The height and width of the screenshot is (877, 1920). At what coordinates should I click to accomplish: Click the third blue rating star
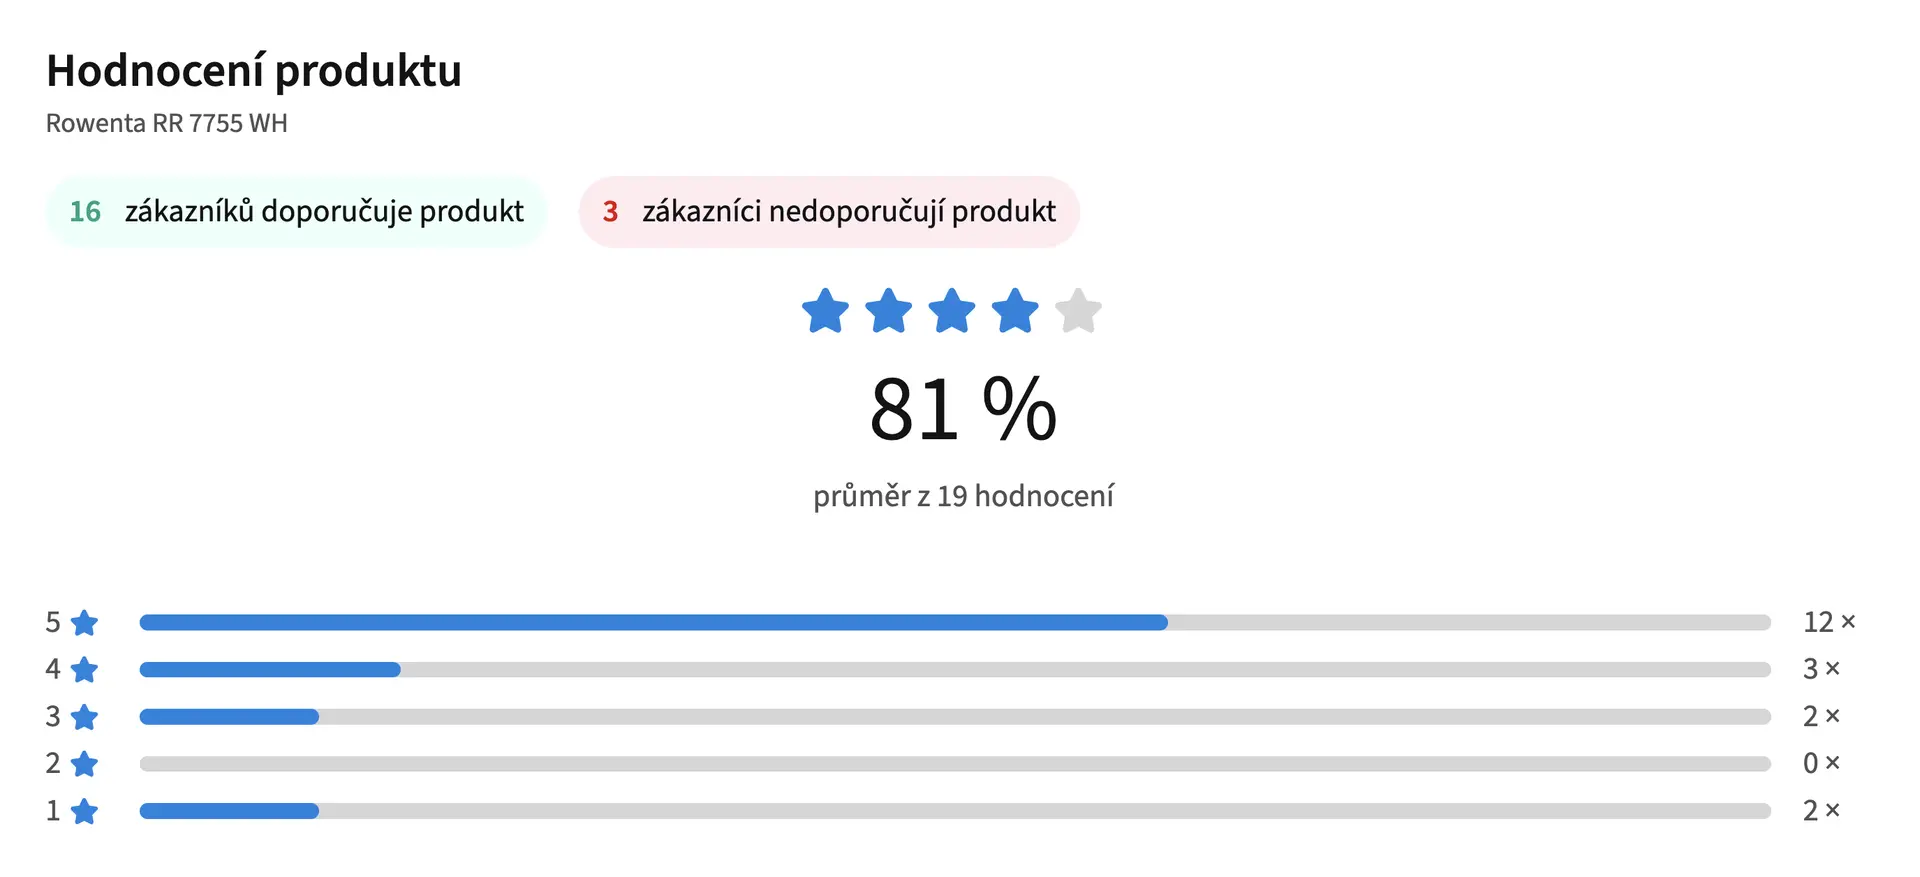(952, 311)
